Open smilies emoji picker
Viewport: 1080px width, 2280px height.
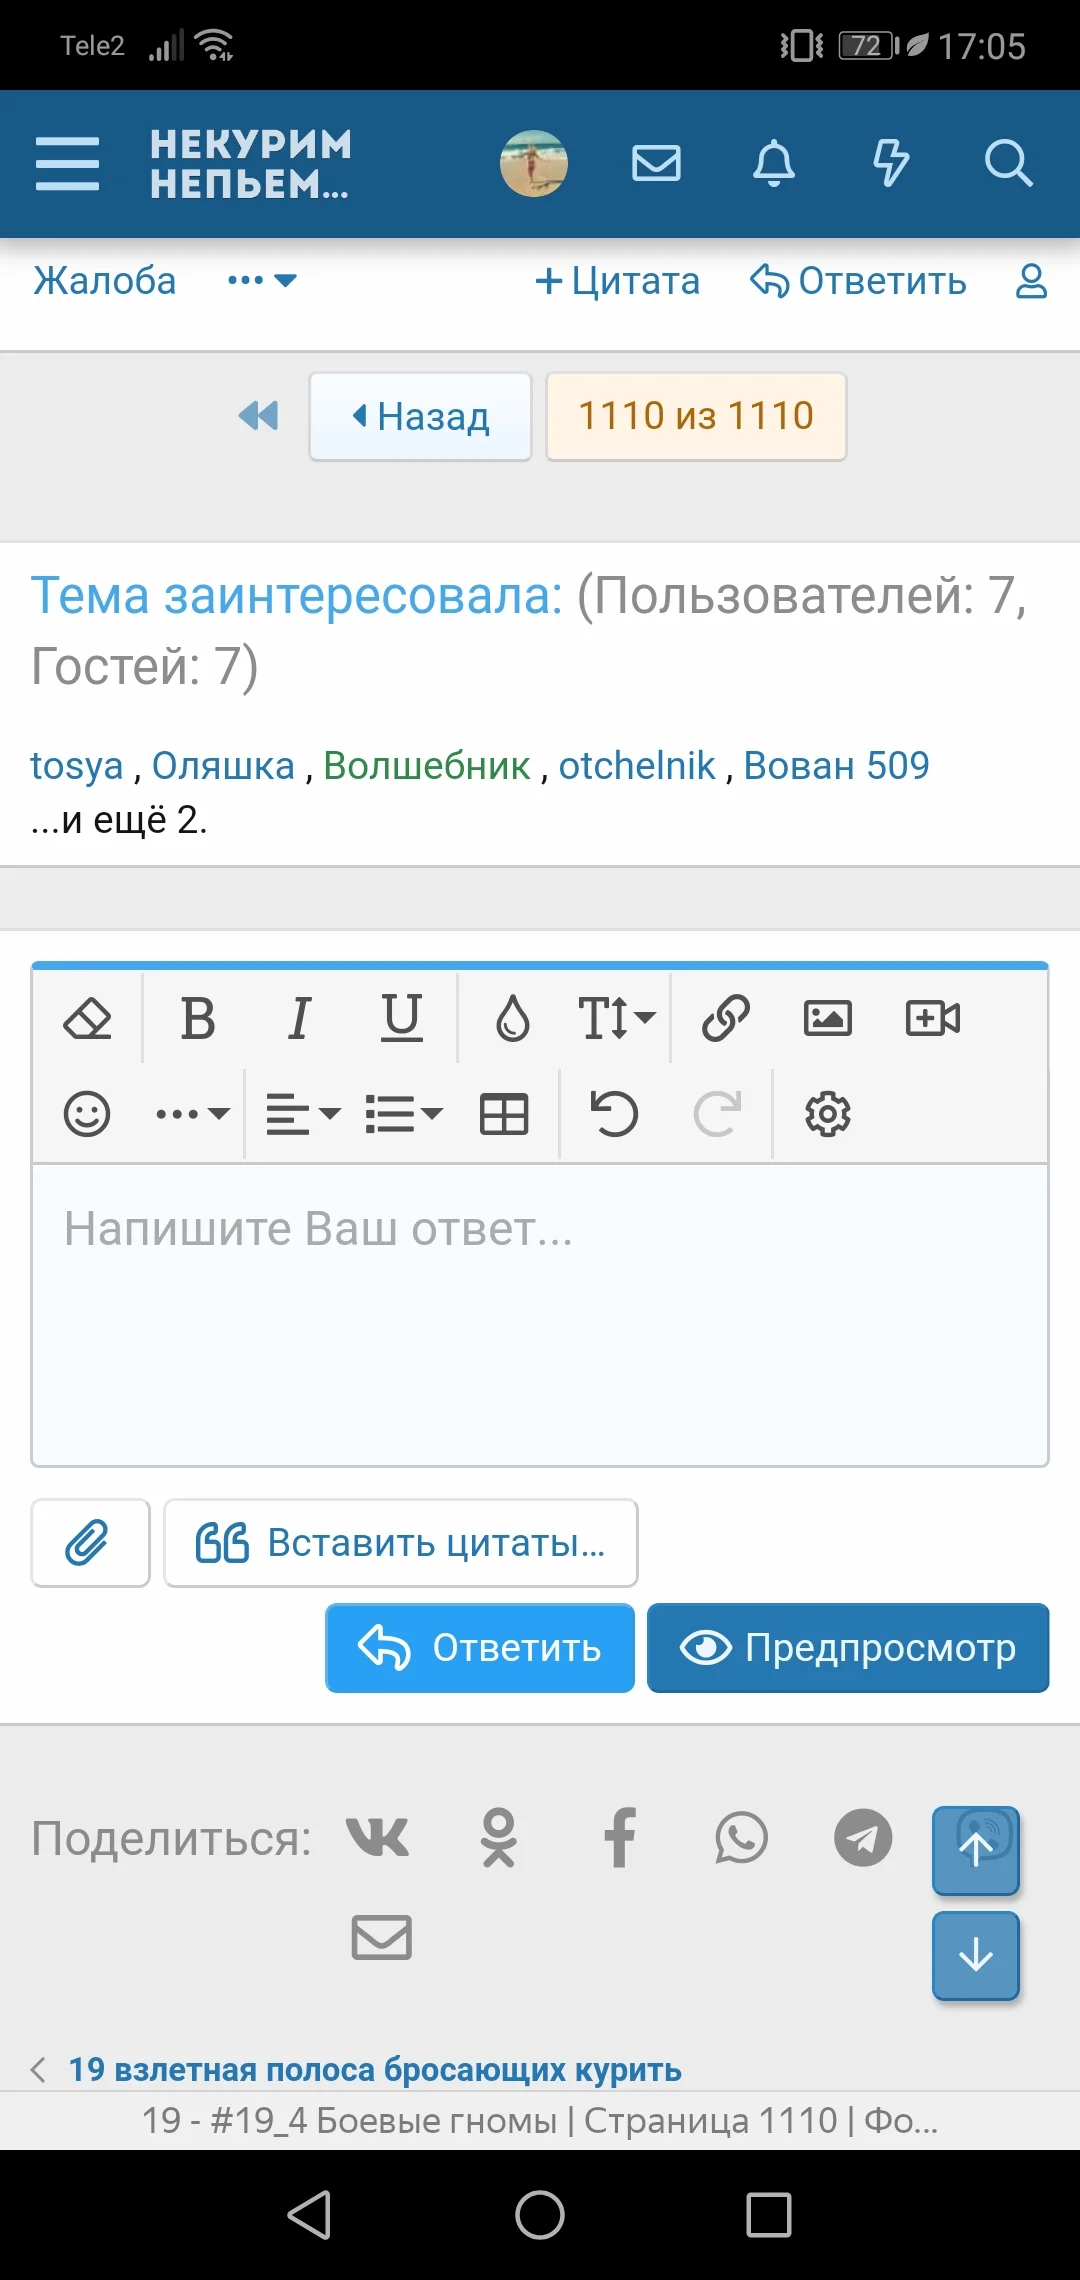(87, 1114)
